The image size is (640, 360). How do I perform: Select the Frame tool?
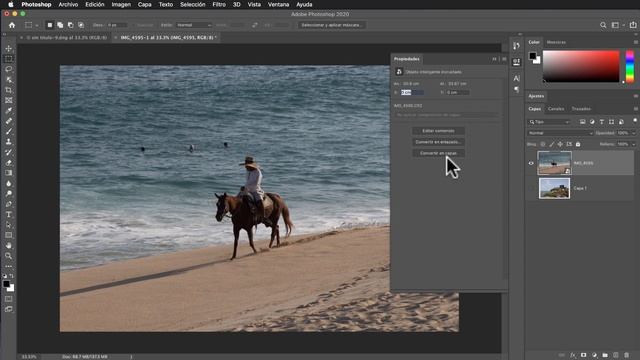coord(9,100)
